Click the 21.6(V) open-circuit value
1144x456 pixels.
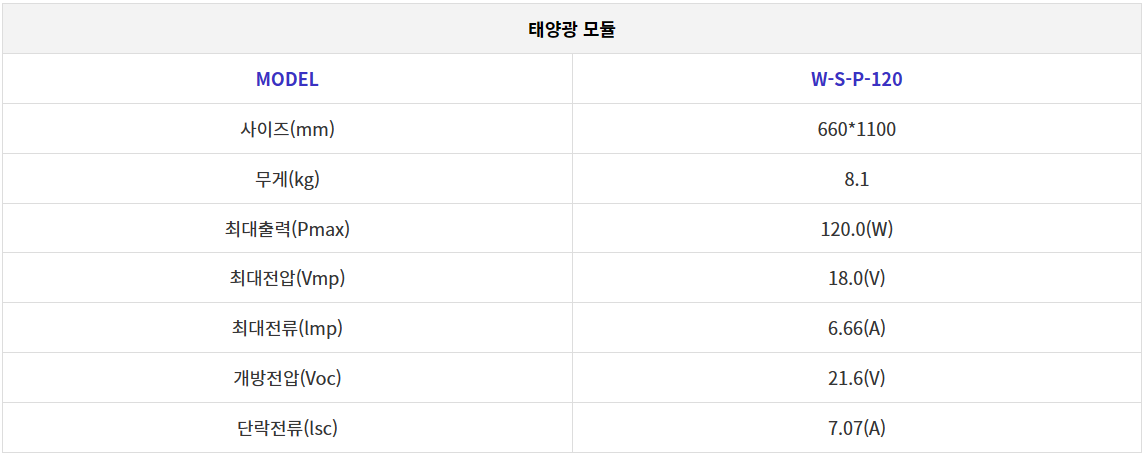coord(857,378)
